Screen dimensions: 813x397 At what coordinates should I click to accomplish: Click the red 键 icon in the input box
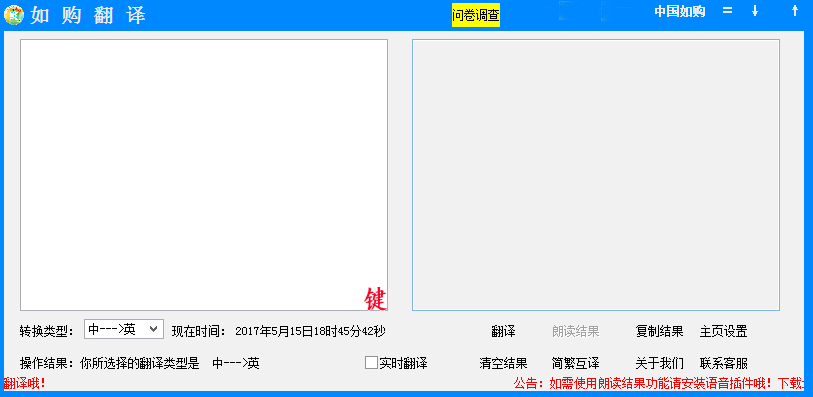pyautogui.click(x=375, y=299)
